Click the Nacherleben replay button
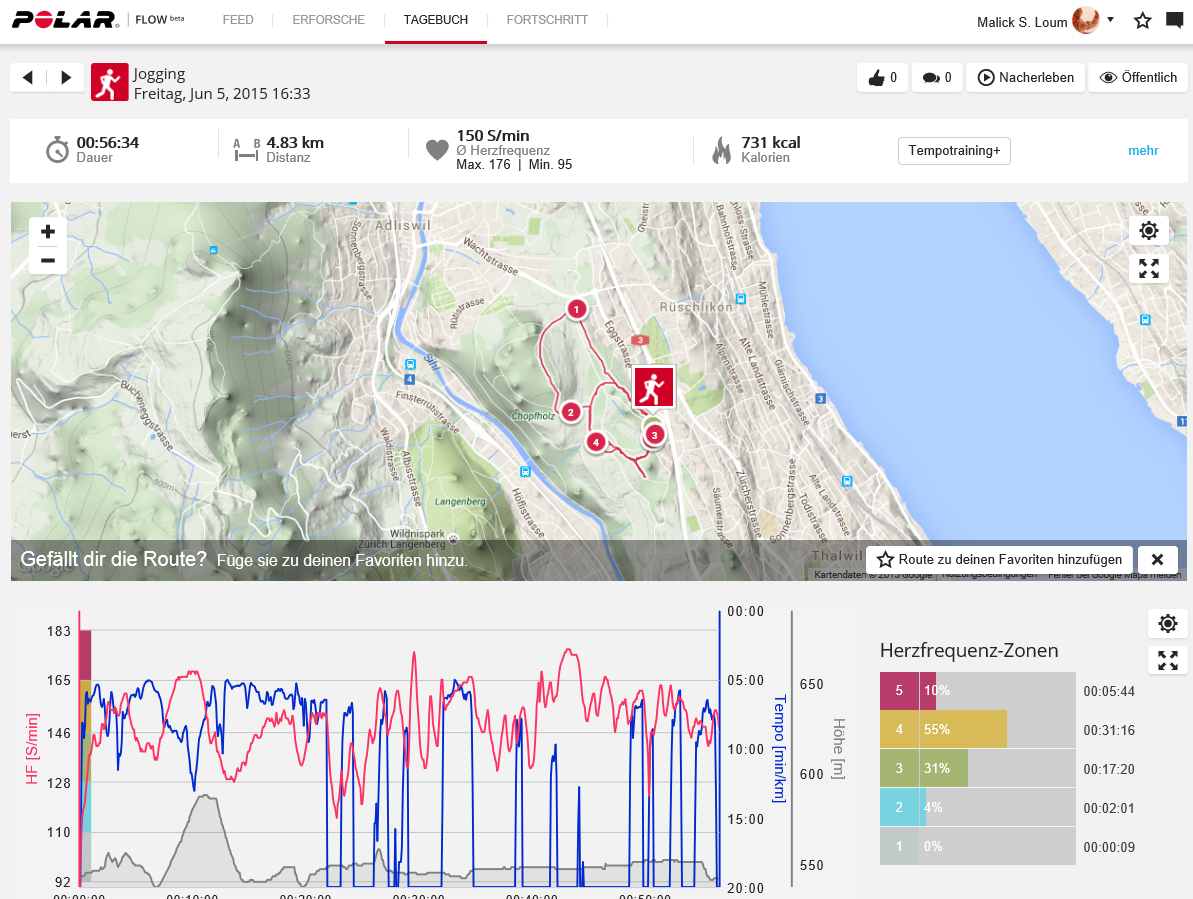The image size is (1193, 899). tap(1026, 78)
